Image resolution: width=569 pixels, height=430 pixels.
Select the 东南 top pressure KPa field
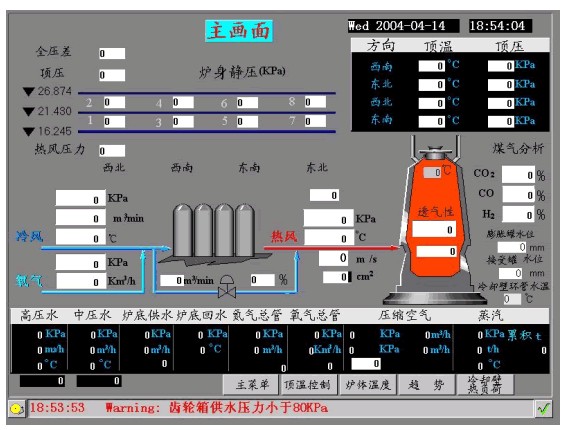pyautogui.click(x=501, y=122)
